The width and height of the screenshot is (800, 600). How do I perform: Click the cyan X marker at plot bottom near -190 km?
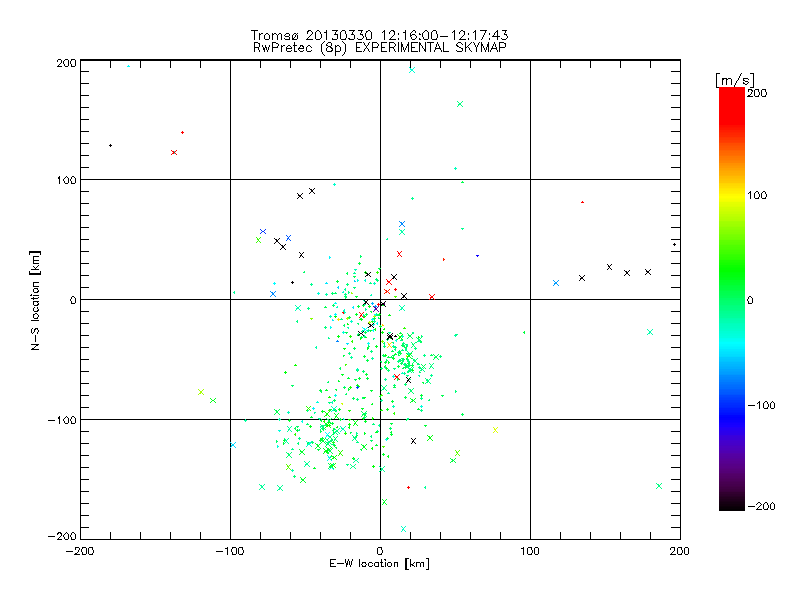point(403,529)
